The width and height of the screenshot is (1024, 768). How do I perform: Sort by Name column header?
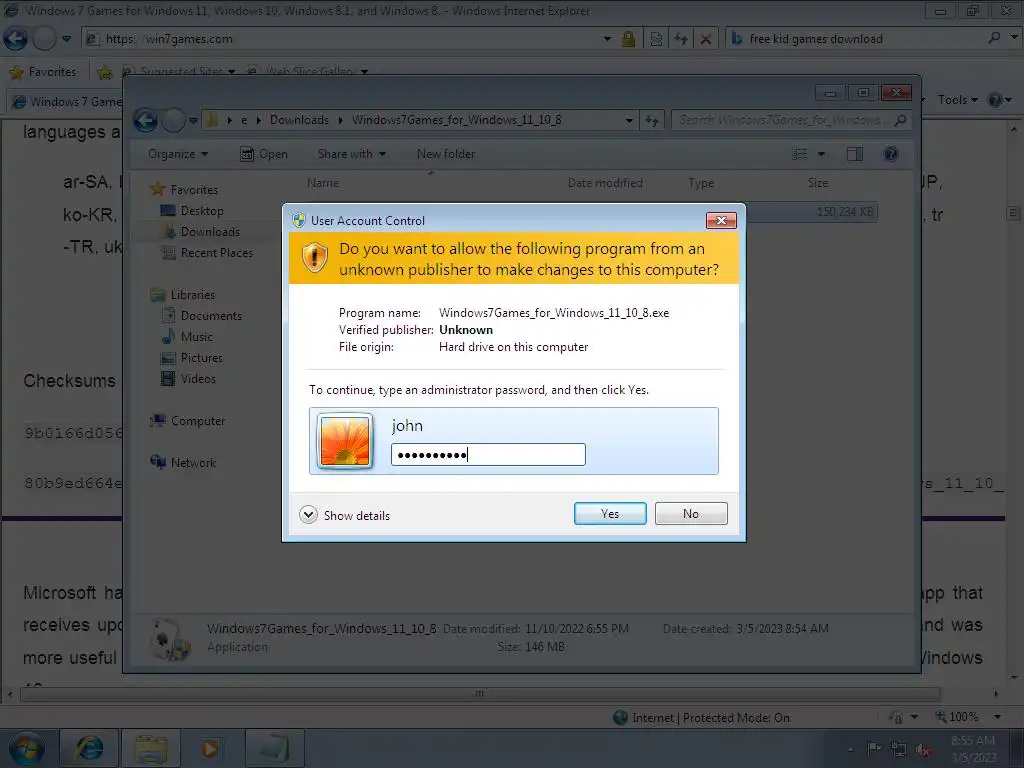[x=323, y=183]
